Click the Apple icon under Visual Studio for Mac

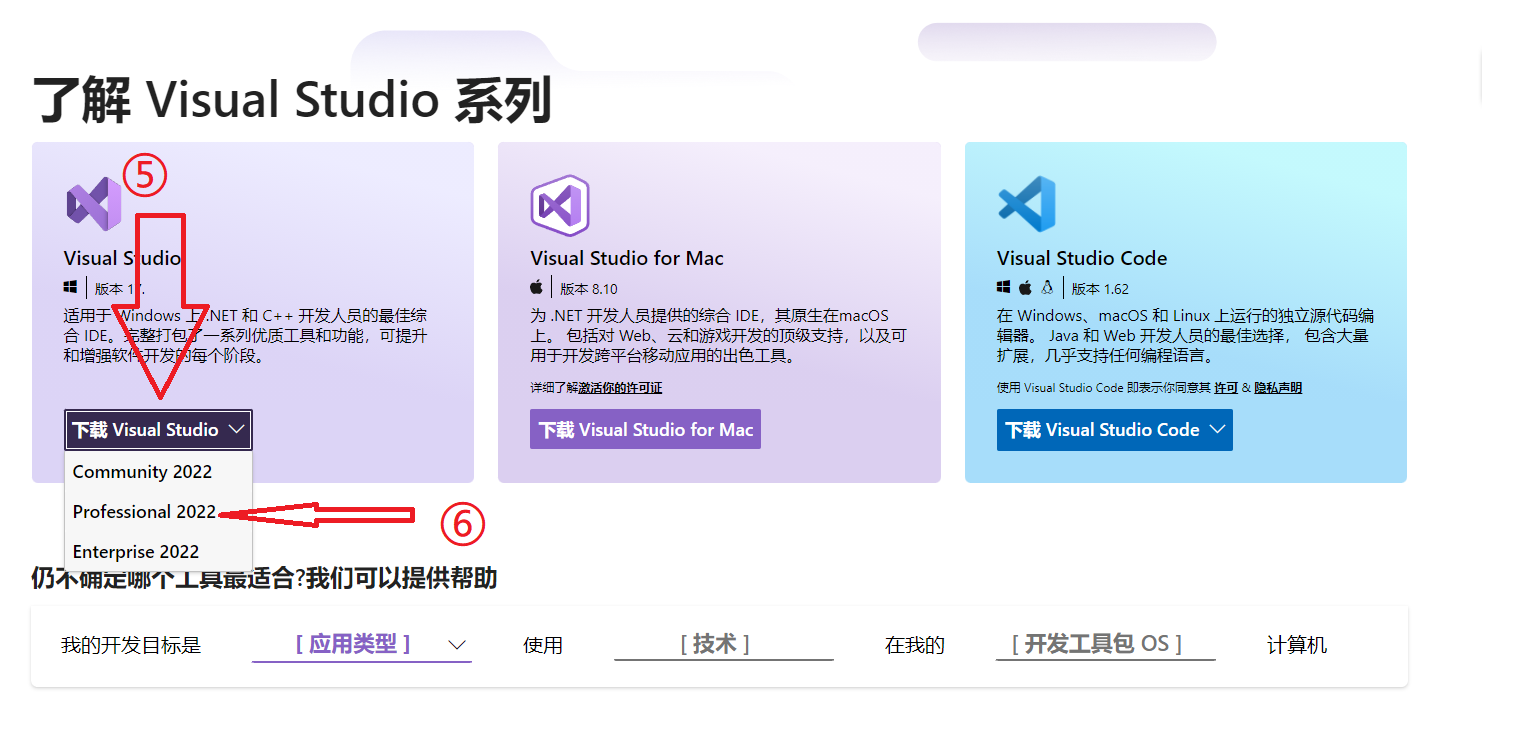coord(537,287)
